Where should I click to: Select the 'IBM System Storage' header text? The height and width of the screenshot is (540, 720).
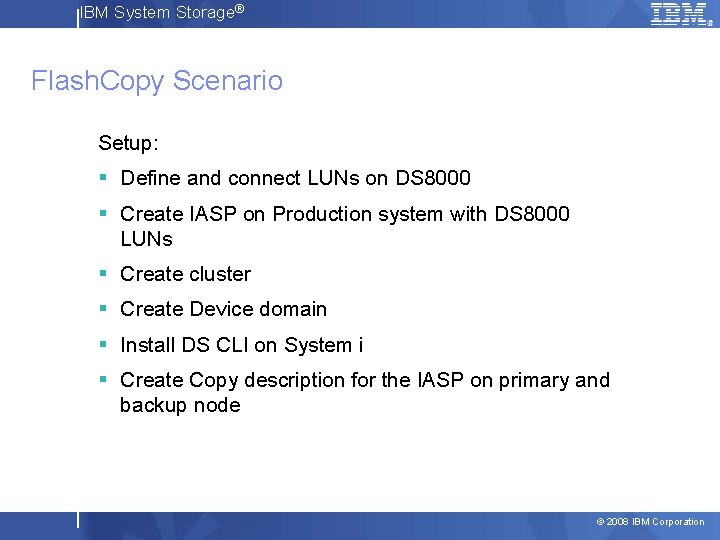[162, 12]
